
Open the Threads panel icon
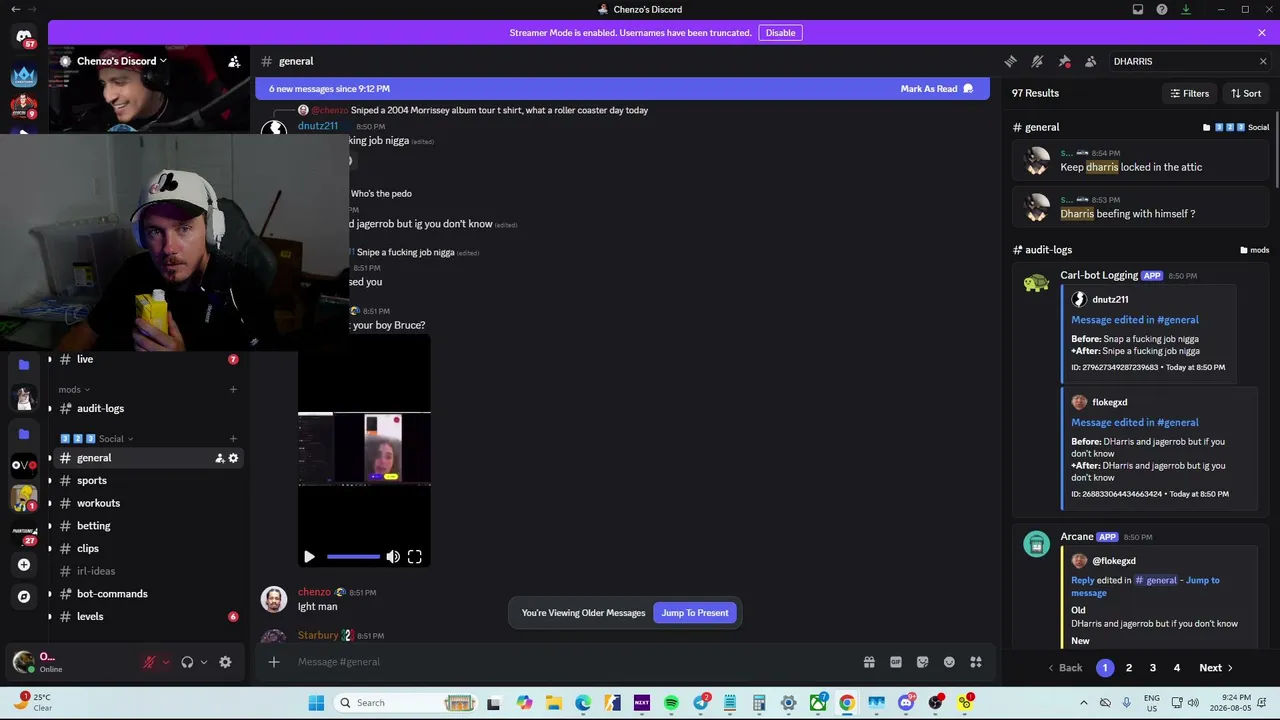point(1011,61)
